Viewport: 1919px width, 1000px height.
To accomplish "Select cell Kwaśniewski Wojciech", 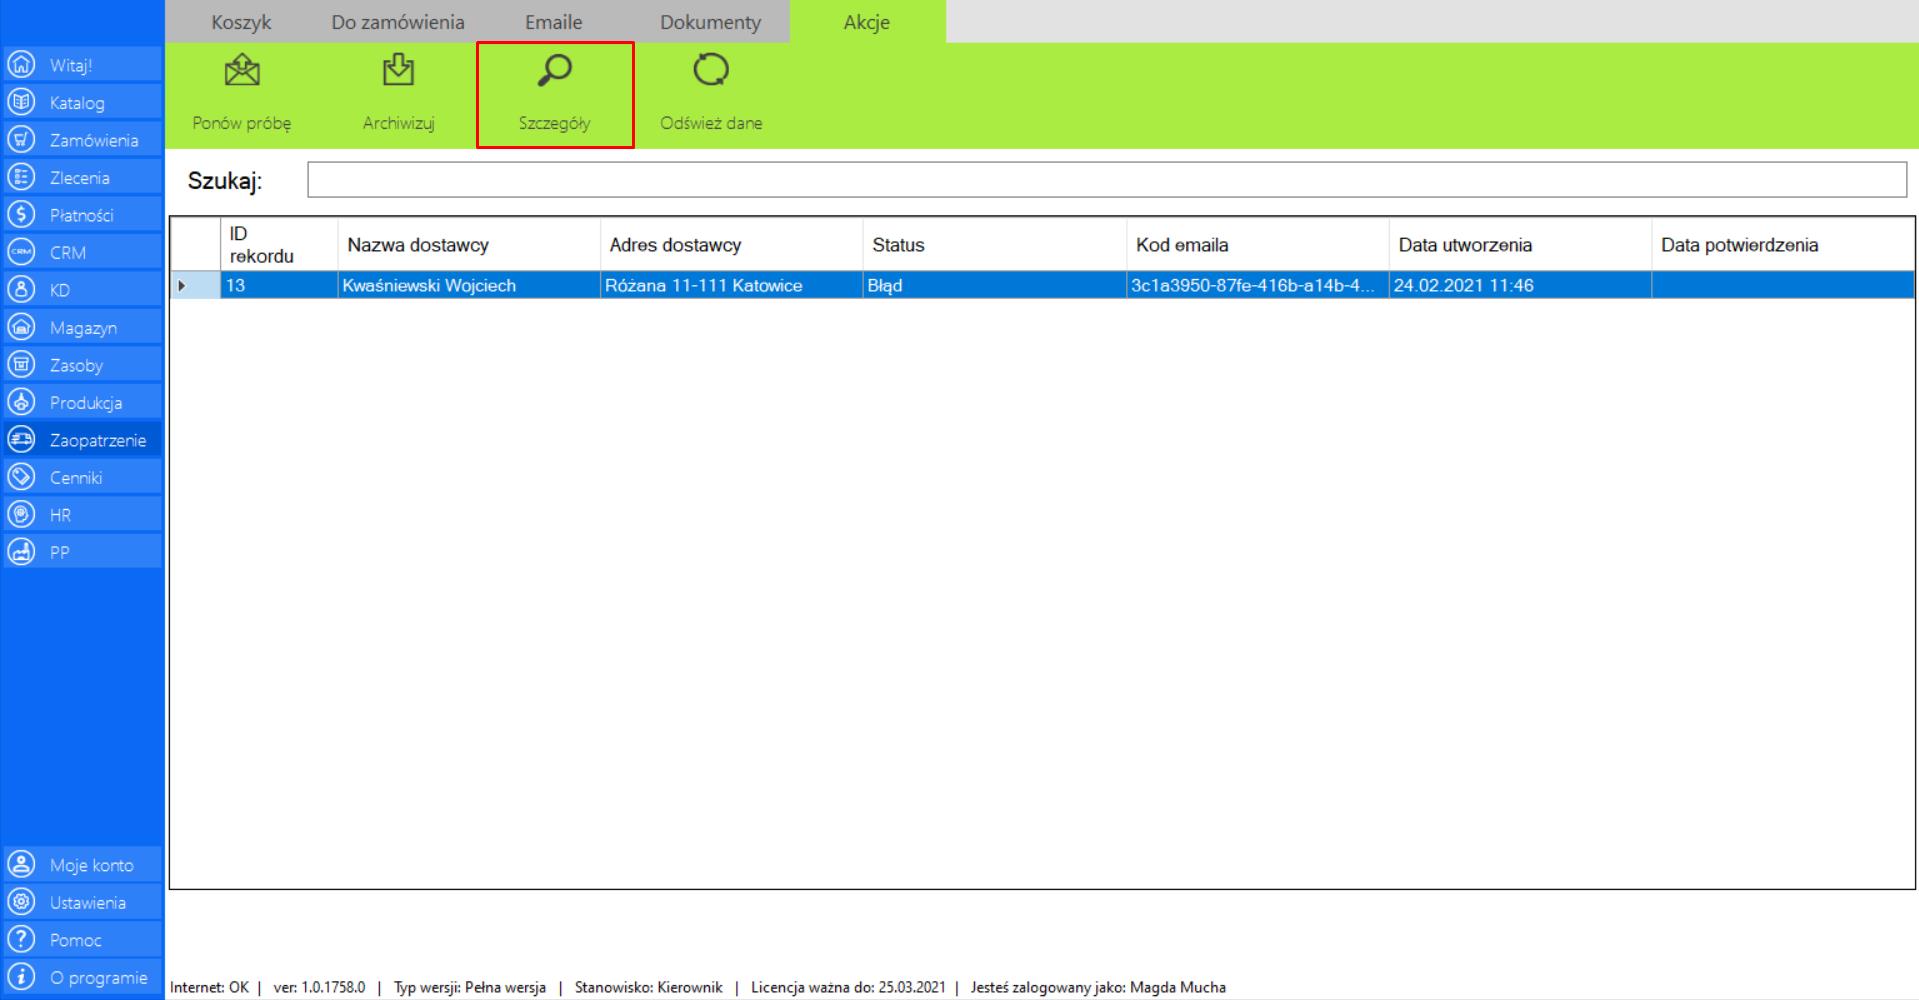I will [x=469, y=285].
